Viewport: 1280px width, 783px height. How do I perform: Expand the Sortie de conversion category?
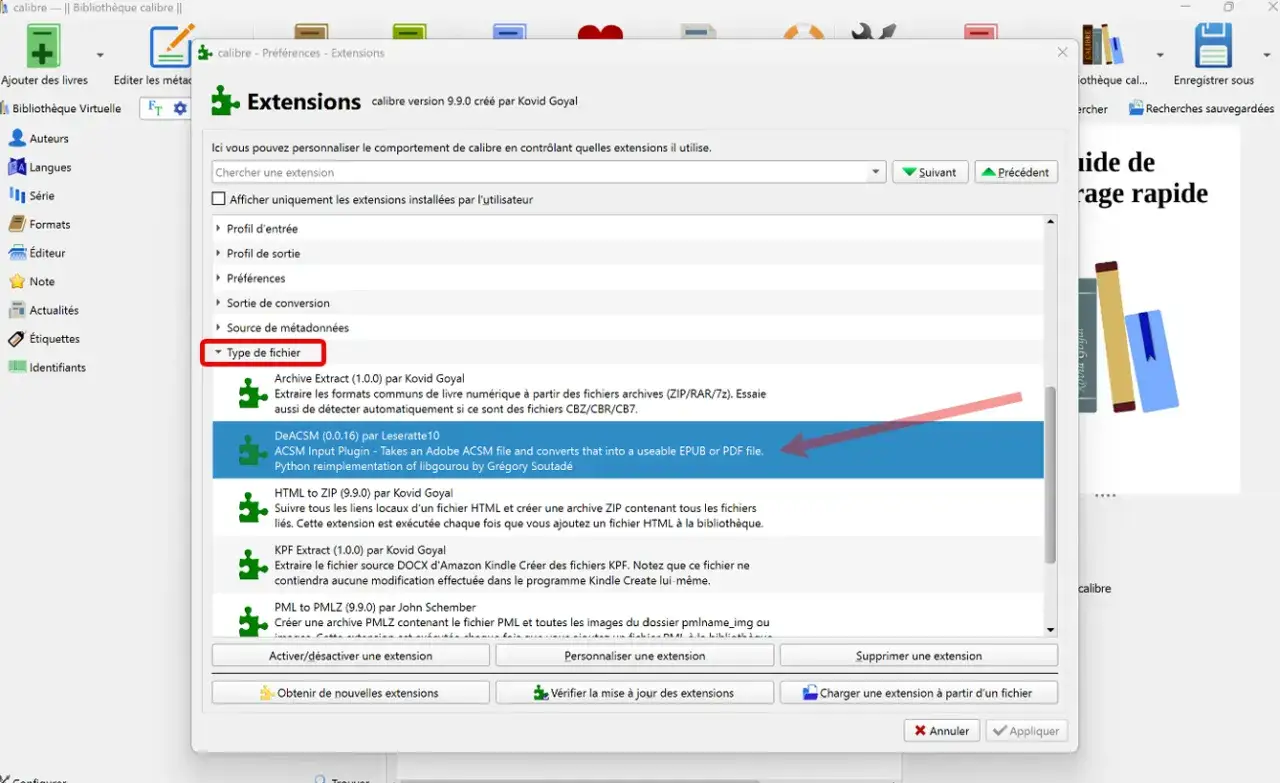(x=219, y=303)
